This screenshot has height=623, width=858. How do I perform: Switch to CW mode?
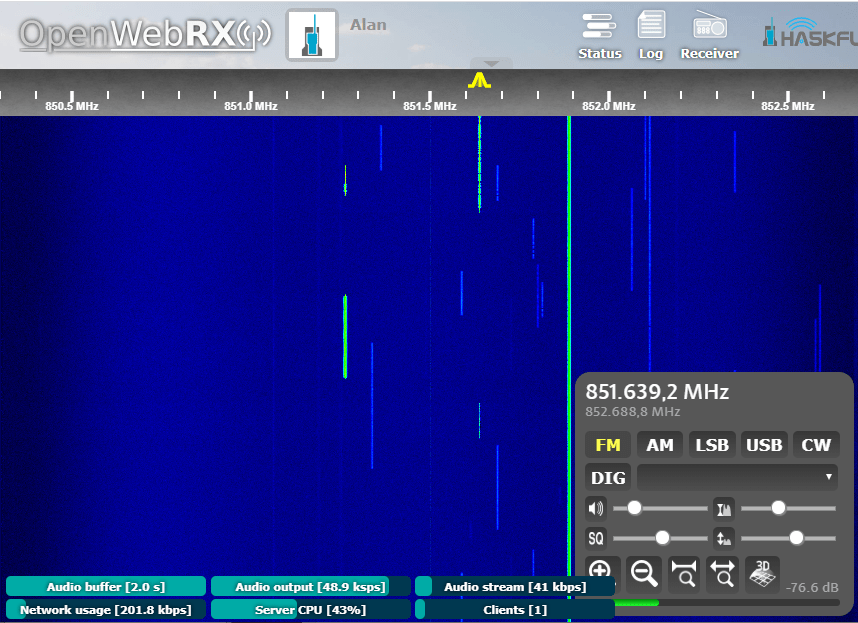tap(816, 444)
